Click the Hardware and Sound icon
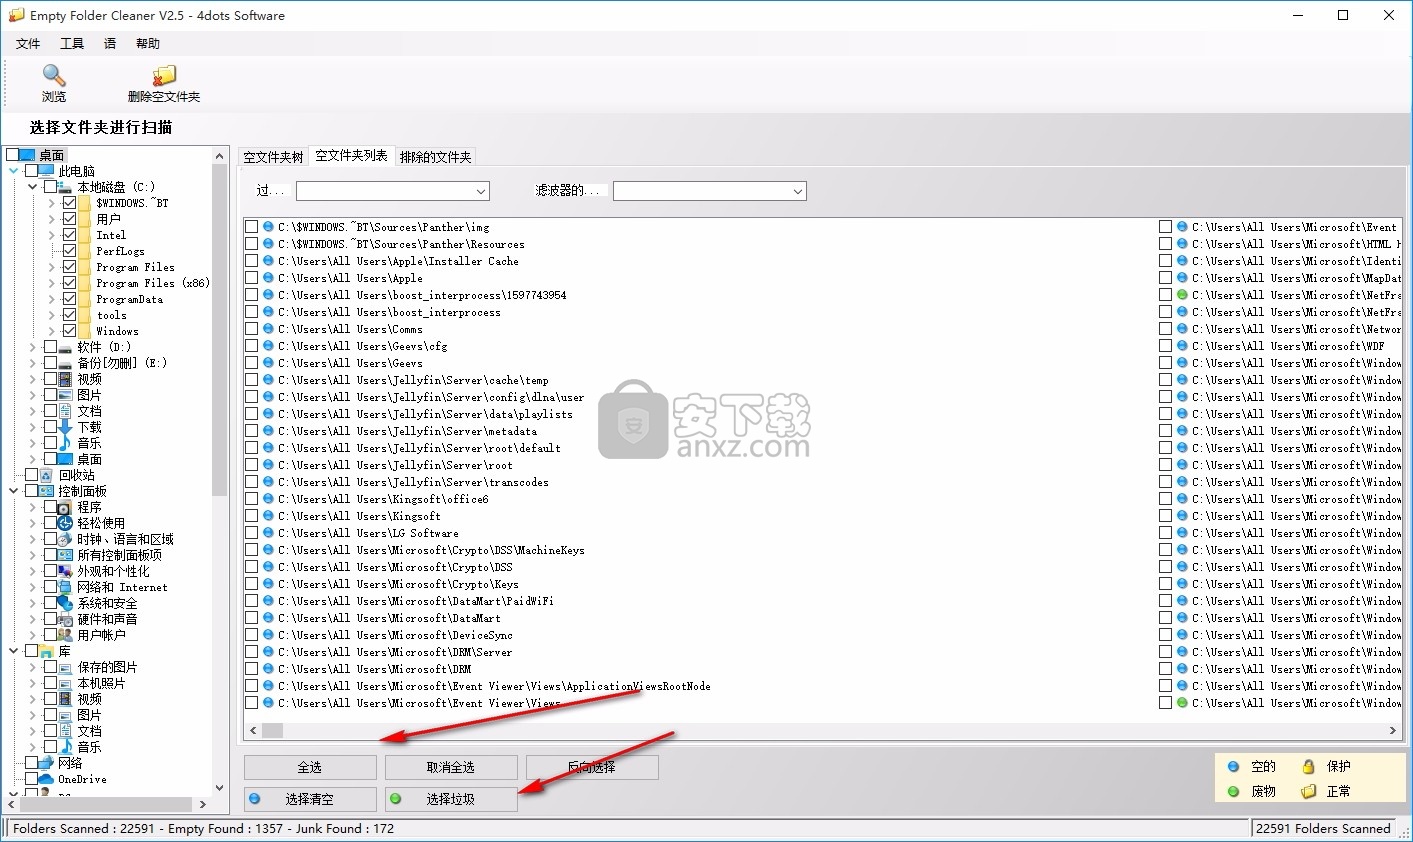Image resolution: width=1413 pixels, height=842 pixels. (x=66, y=619)
